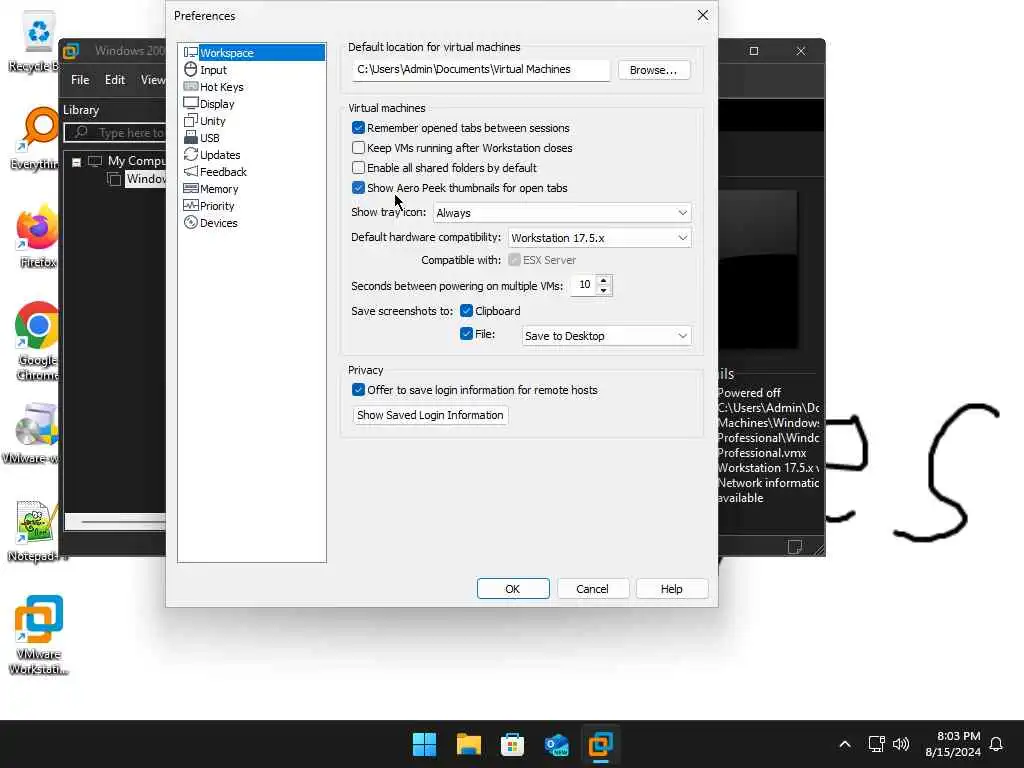
Task: Open the Edit menu in VMware window
Action: pos(115,80)
